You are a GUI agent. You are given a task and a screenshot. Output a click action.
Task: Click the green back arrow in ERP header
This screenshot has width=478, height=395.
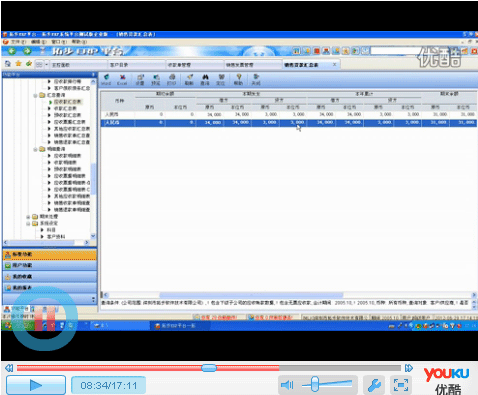pyautogui.click(x=12, y=51)
